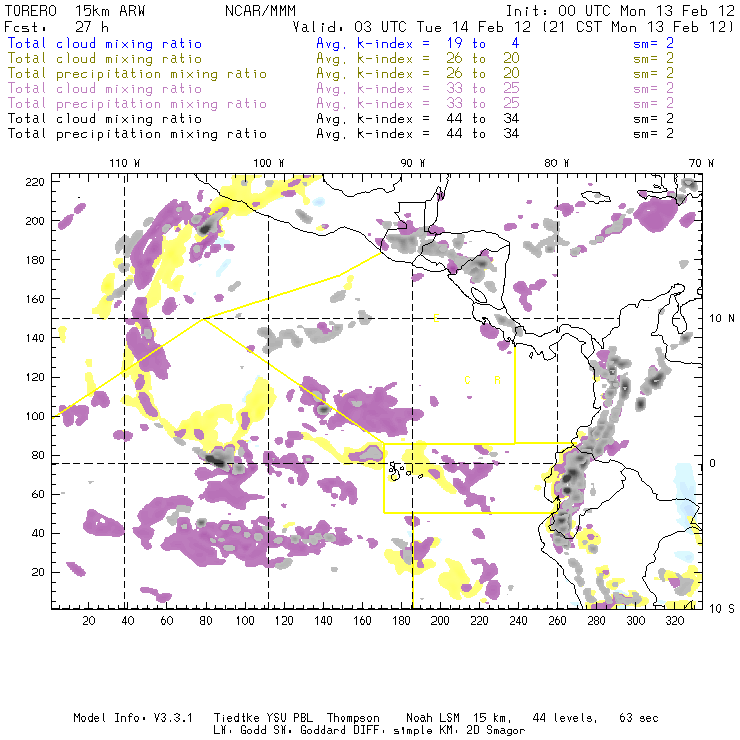Click the "Valid: 03 UTC Tue 14 Feb 12" text

pyautogui.click(x=412, y=27)
